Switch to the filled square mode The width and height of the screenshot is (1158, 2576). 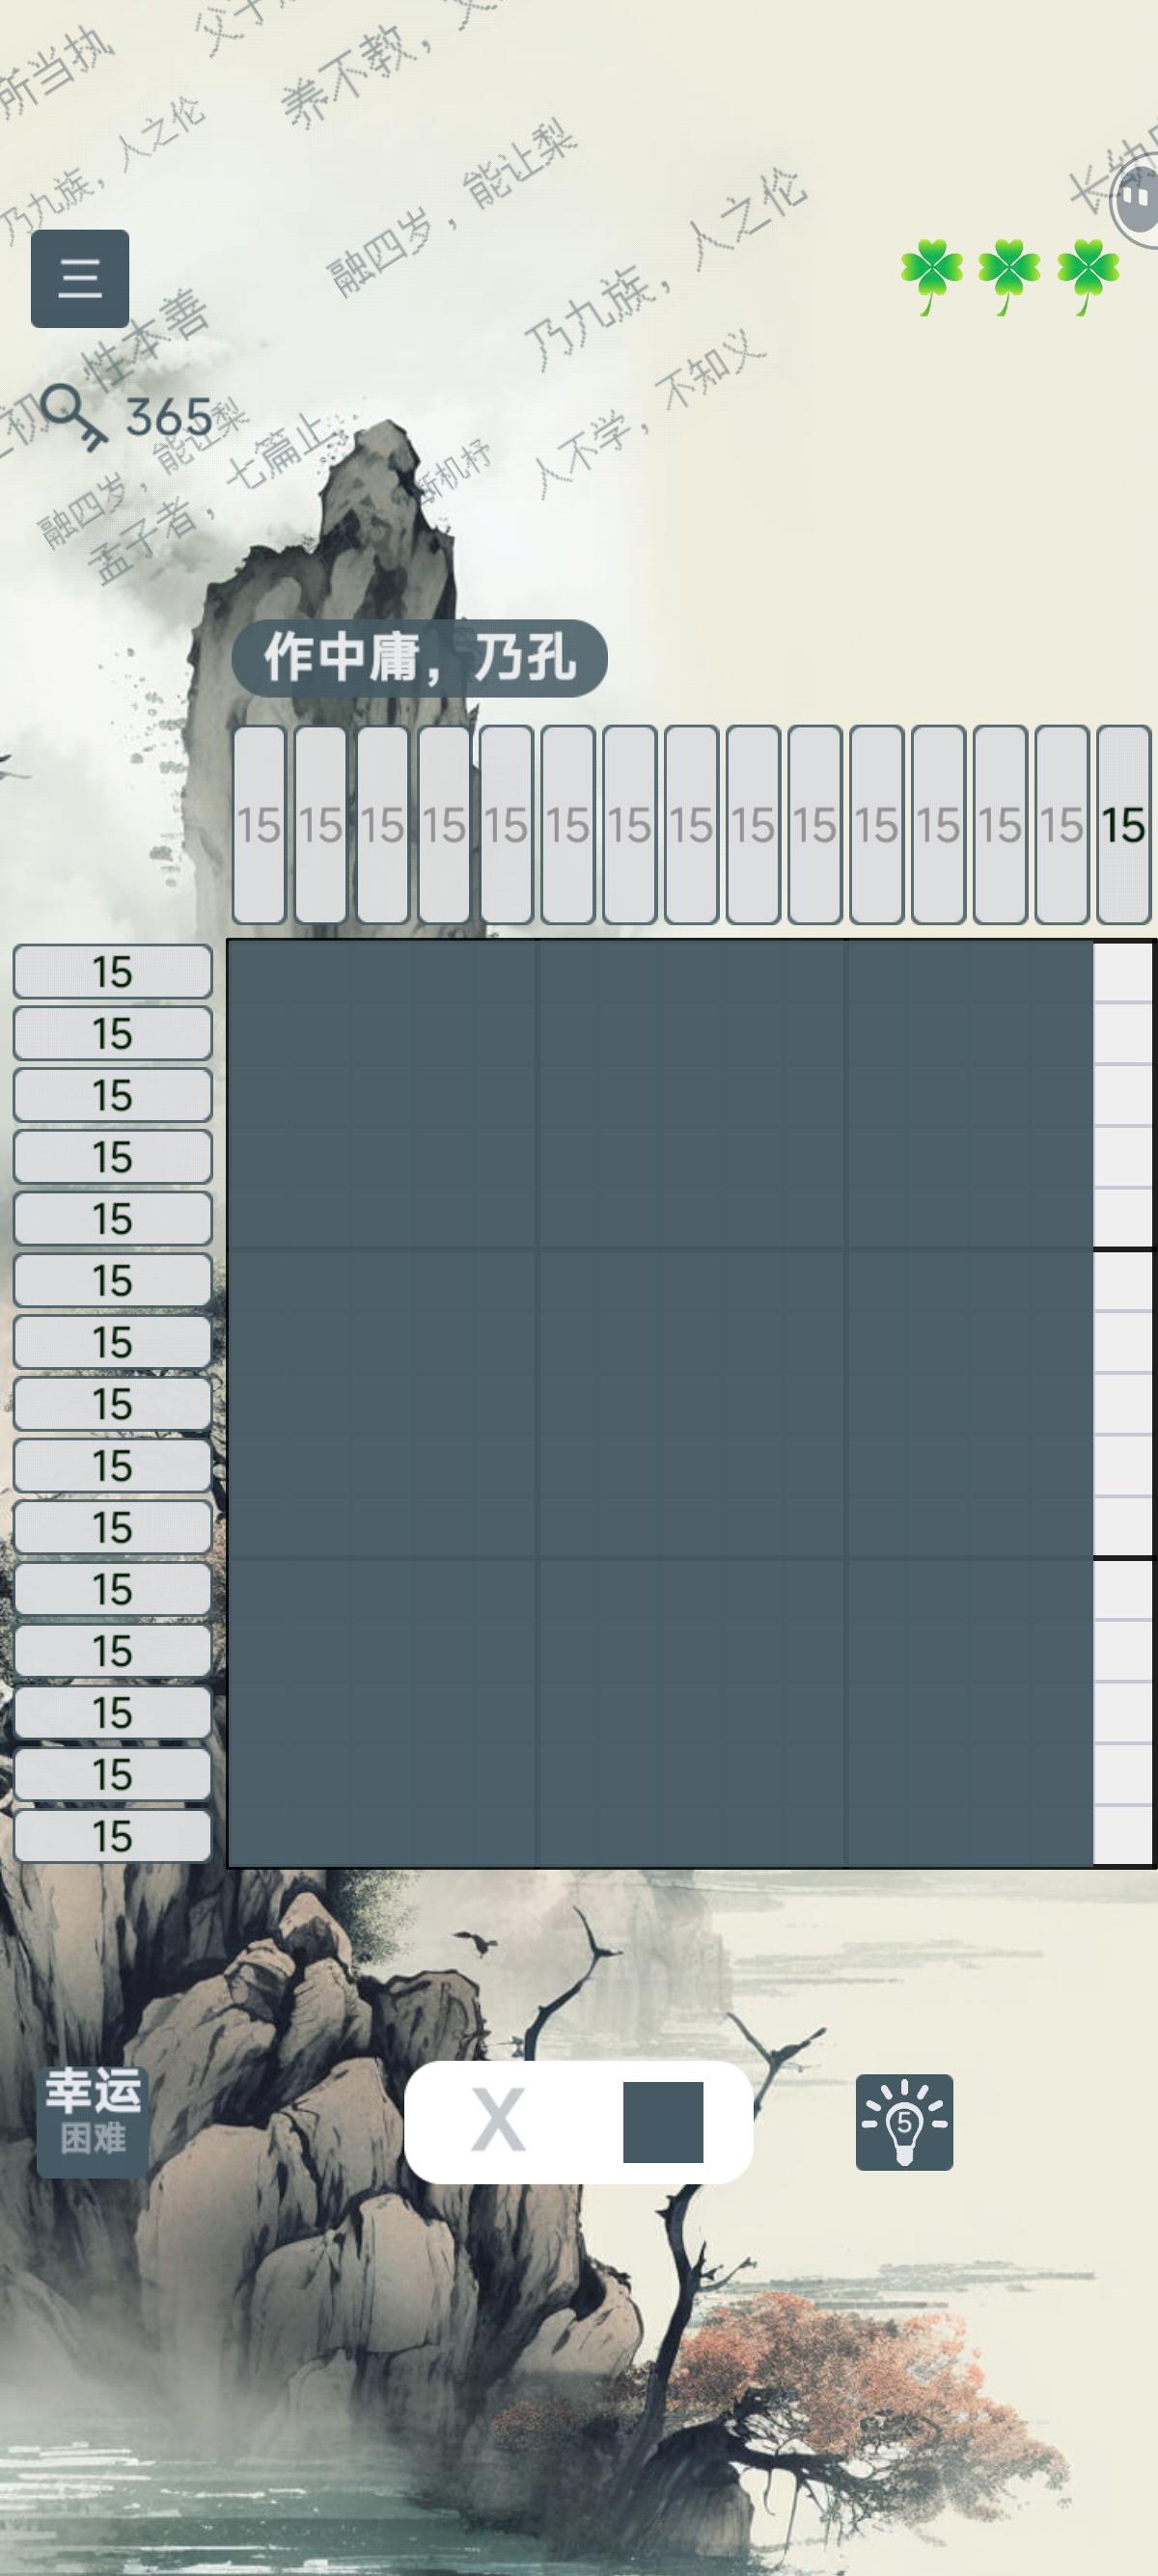coord(663,2122)
